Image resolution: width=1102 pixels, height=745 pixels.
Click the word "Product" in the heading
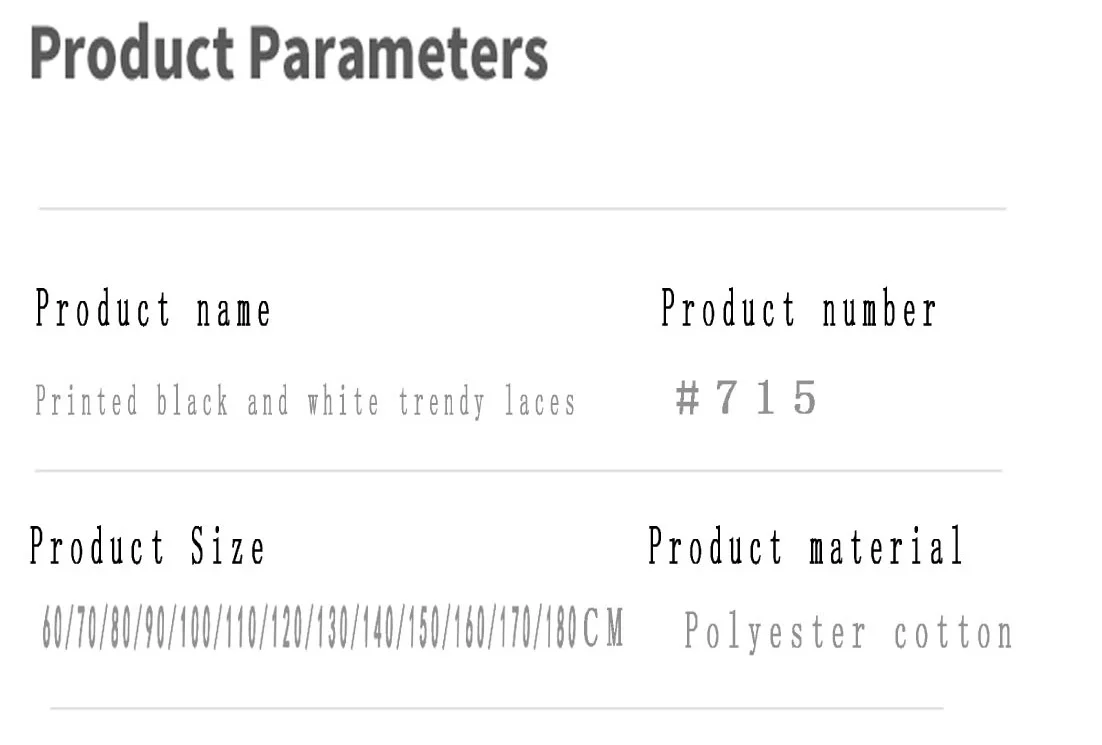tap(133, 53)
